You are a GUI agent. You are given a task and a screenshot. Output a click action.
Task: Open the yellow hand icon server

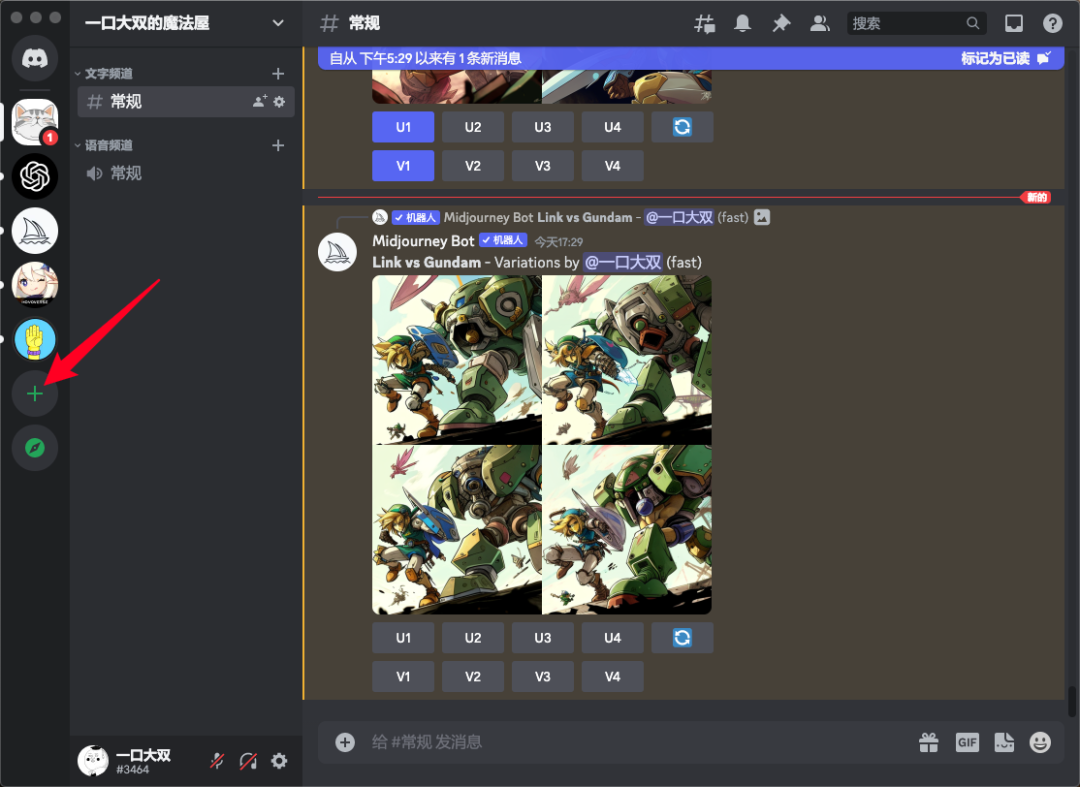pyautogui.click(x=34, y=339)
